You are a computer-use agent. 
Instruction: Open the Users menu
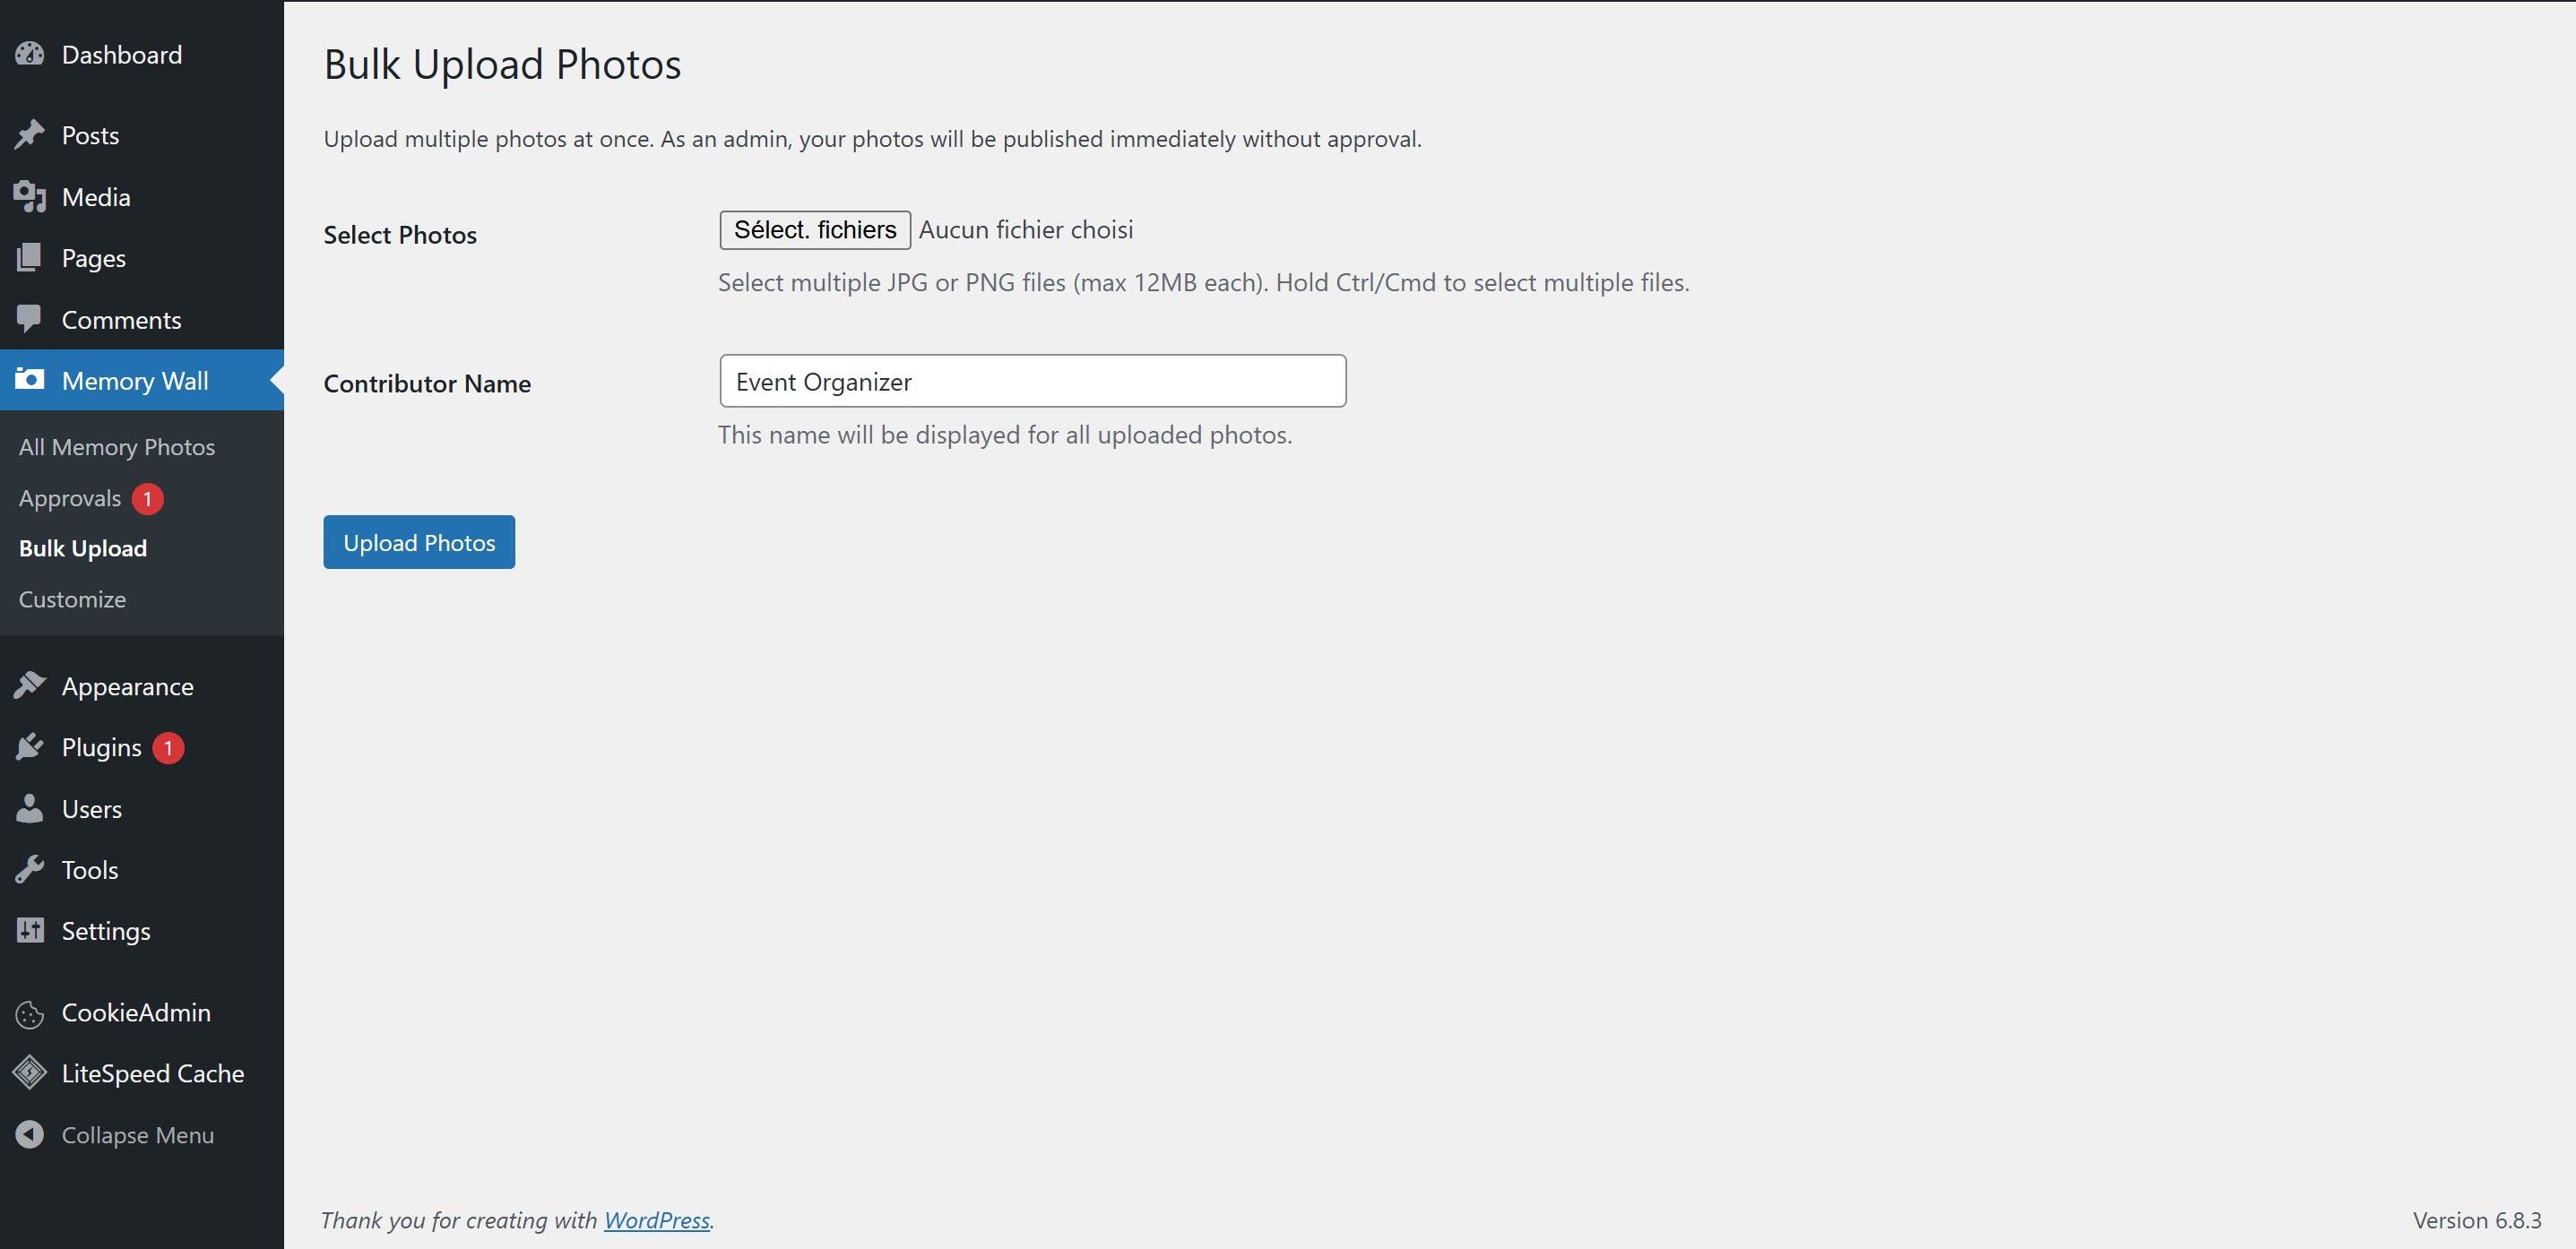pyautogui.click(x=91, y=809)
